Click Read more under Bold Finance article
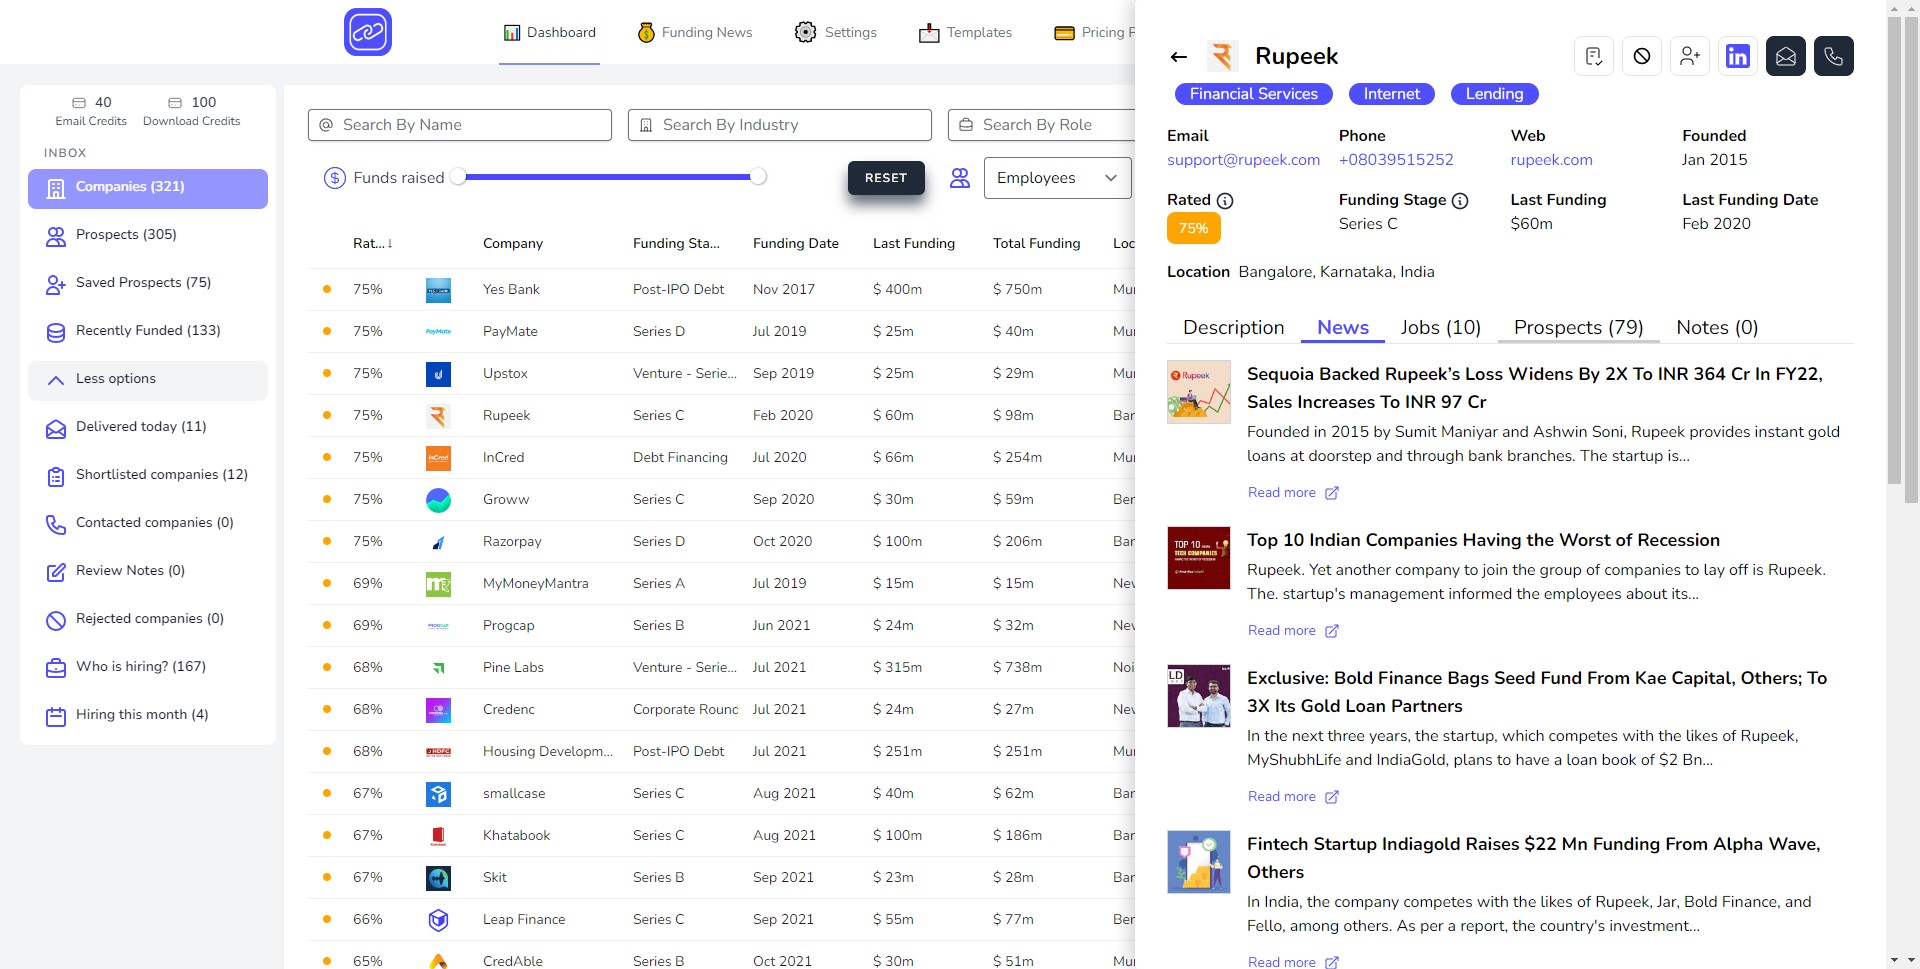This screenshot has width=1920, height=969. coord(1292,797)
